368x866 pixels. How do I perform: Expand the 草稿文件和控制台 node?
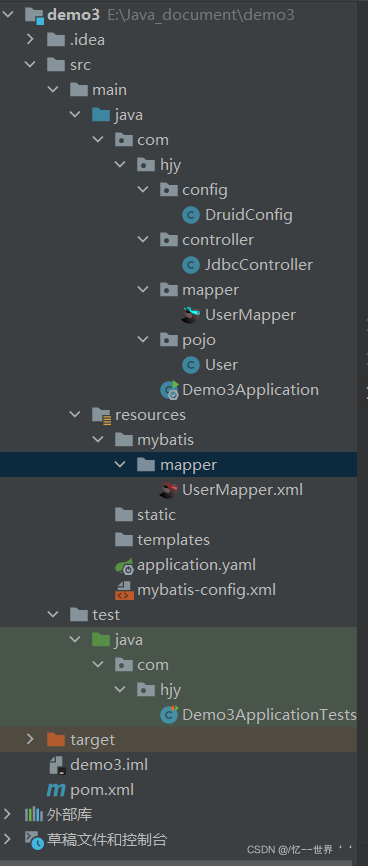pos(8,839)
